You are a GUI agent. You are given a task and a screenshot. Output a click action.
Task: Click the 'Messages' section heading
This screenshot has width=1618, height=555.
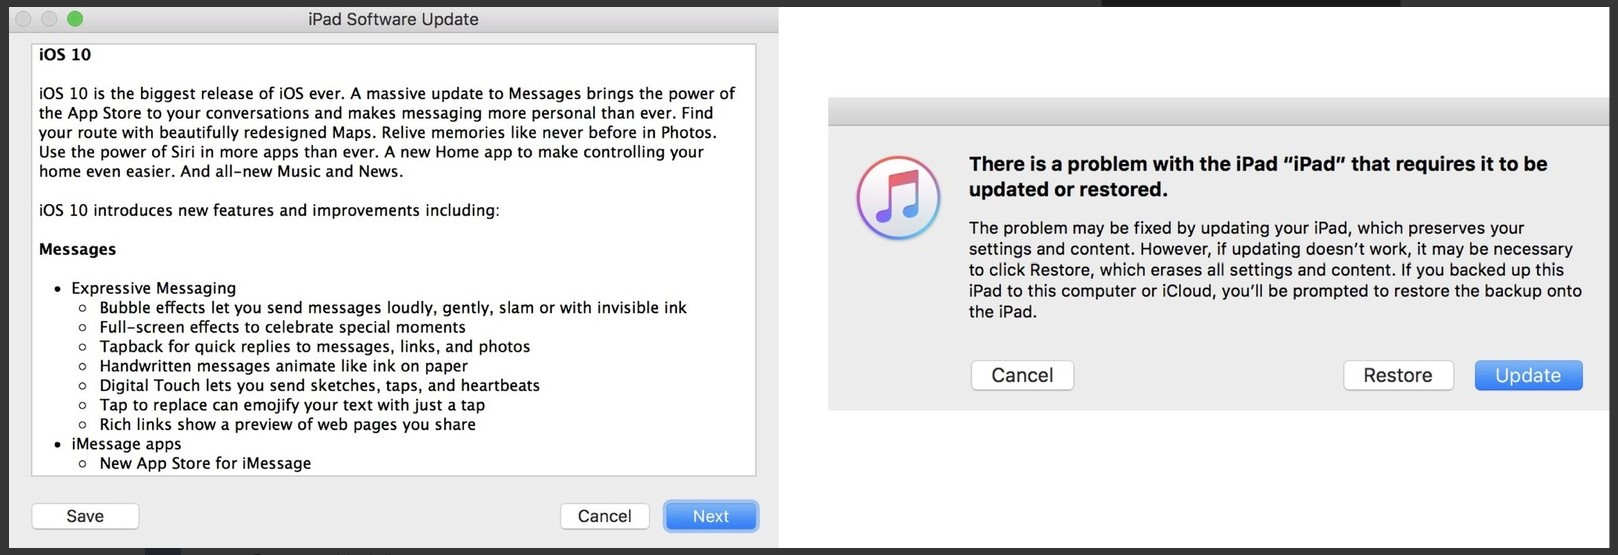pyautogui.click(x=77, y=249)
